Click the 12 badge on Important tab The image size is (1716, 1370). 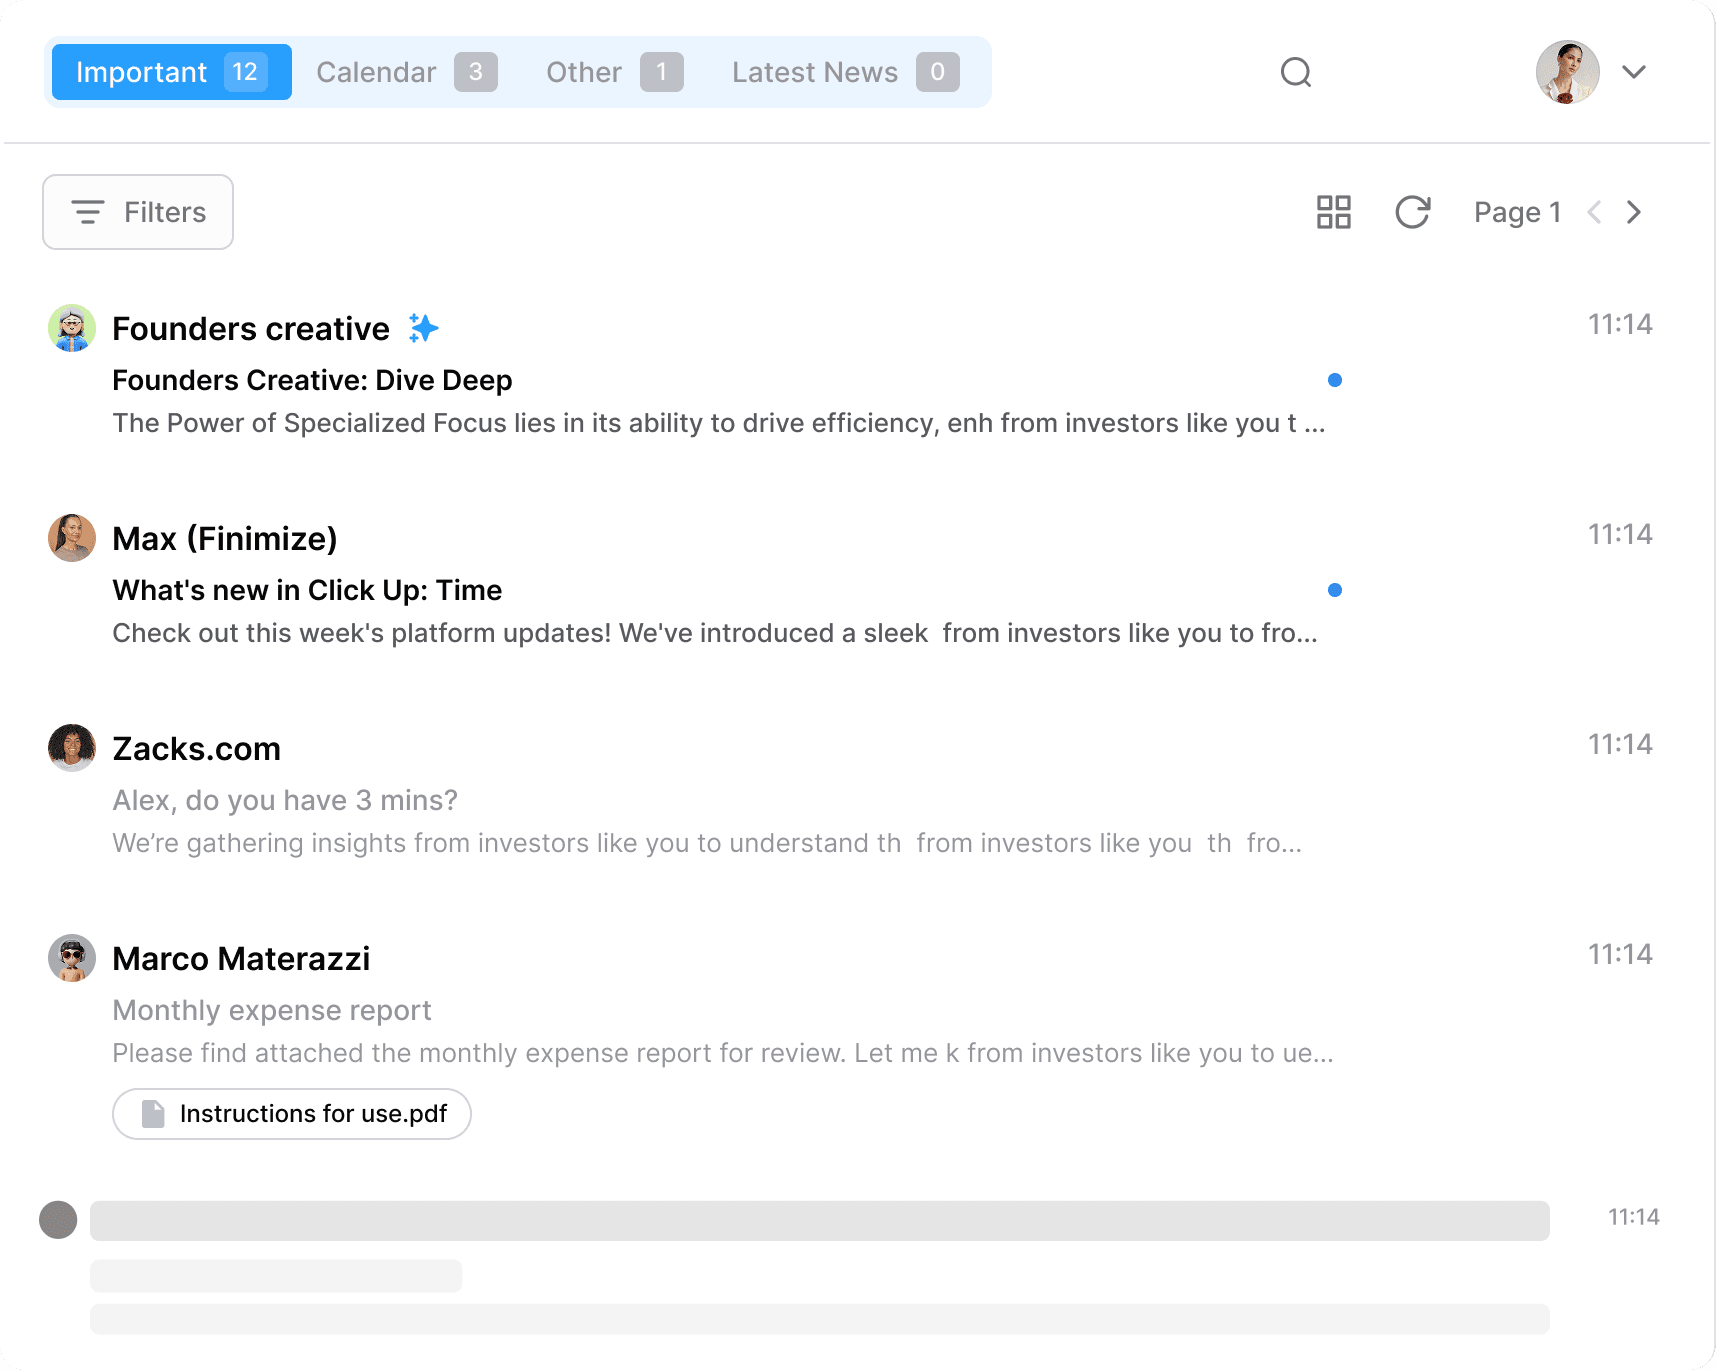pyautogui.click(x=245, y=72)
